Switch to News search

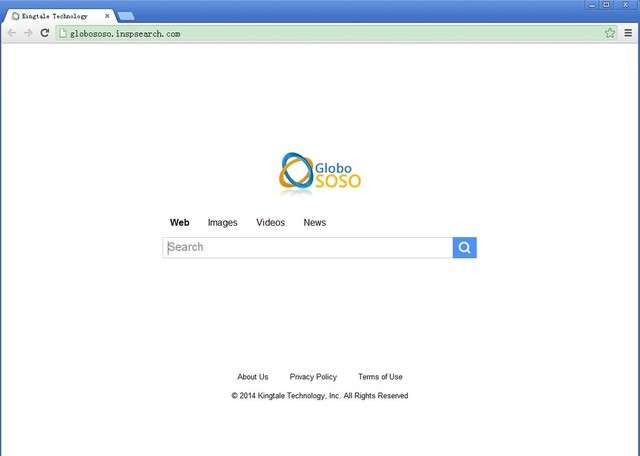315,222
